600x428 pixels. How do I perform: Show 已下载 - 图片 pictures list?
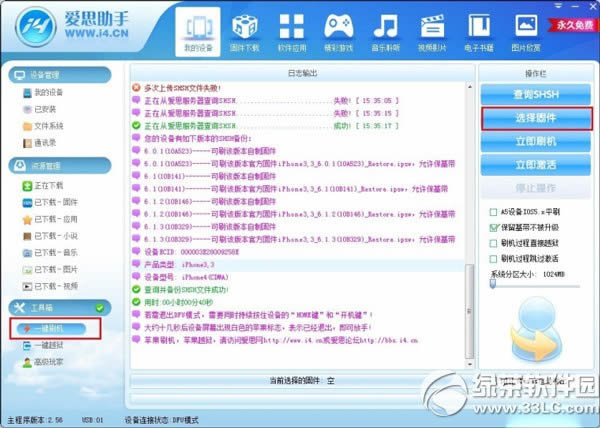point(50,270)
